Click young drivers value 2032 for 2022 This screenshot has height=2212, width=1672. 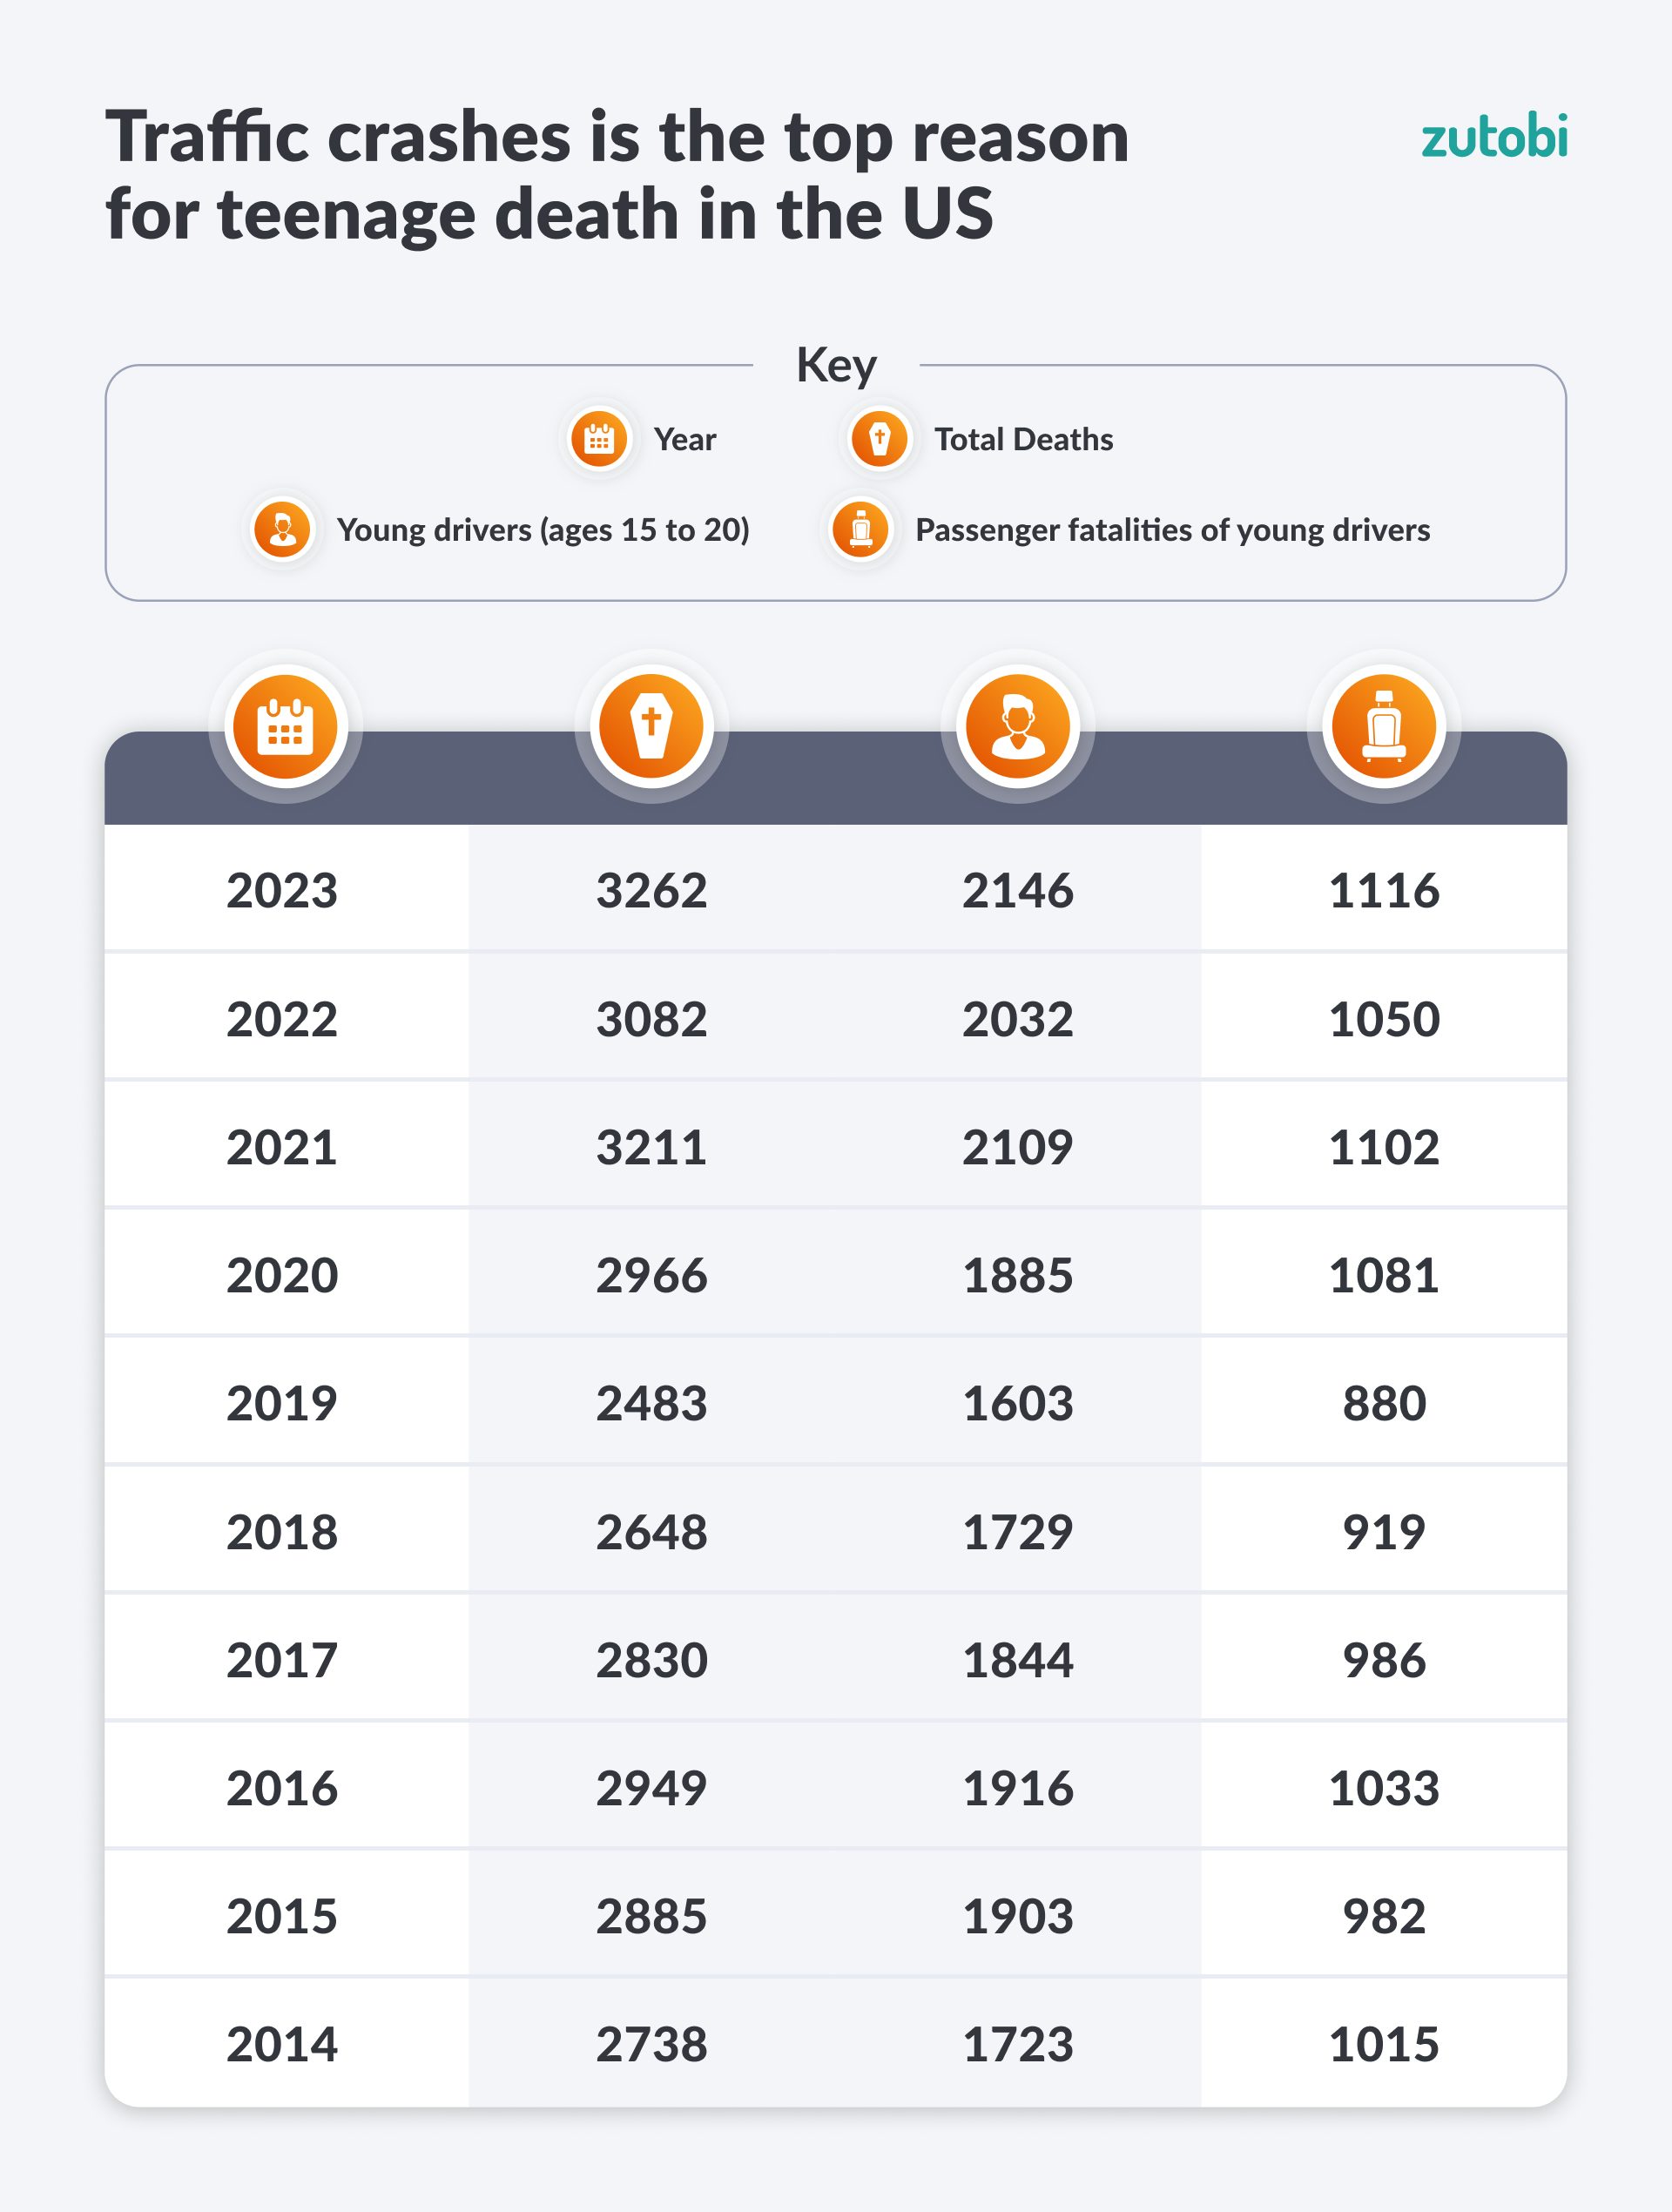pos(1018,1019)
